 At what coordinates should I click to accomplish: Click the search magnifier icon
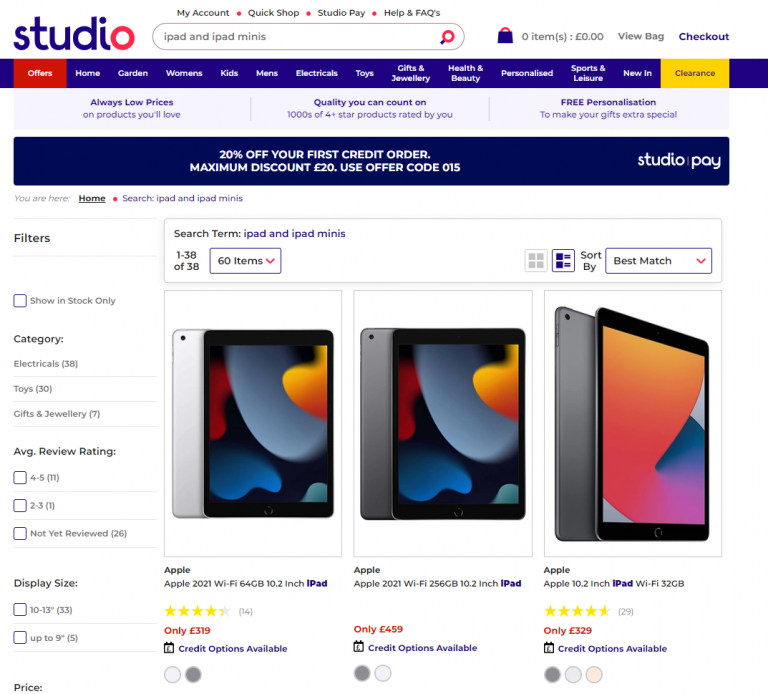click(447, 37)
